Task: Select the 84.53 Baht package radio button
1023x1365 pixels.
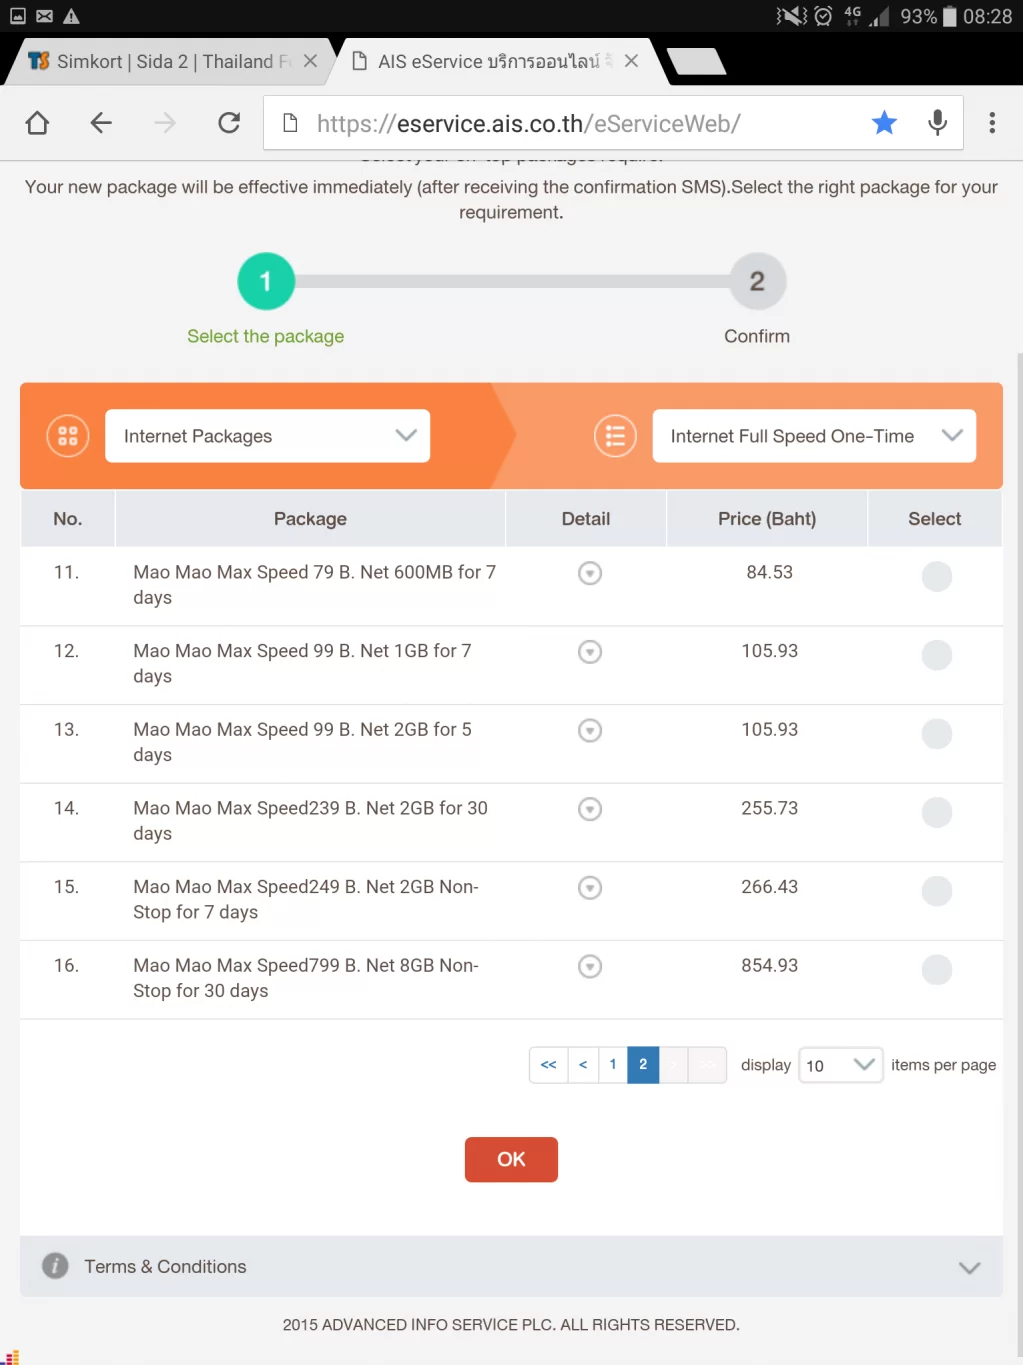Action: click(x=936, y=576)
